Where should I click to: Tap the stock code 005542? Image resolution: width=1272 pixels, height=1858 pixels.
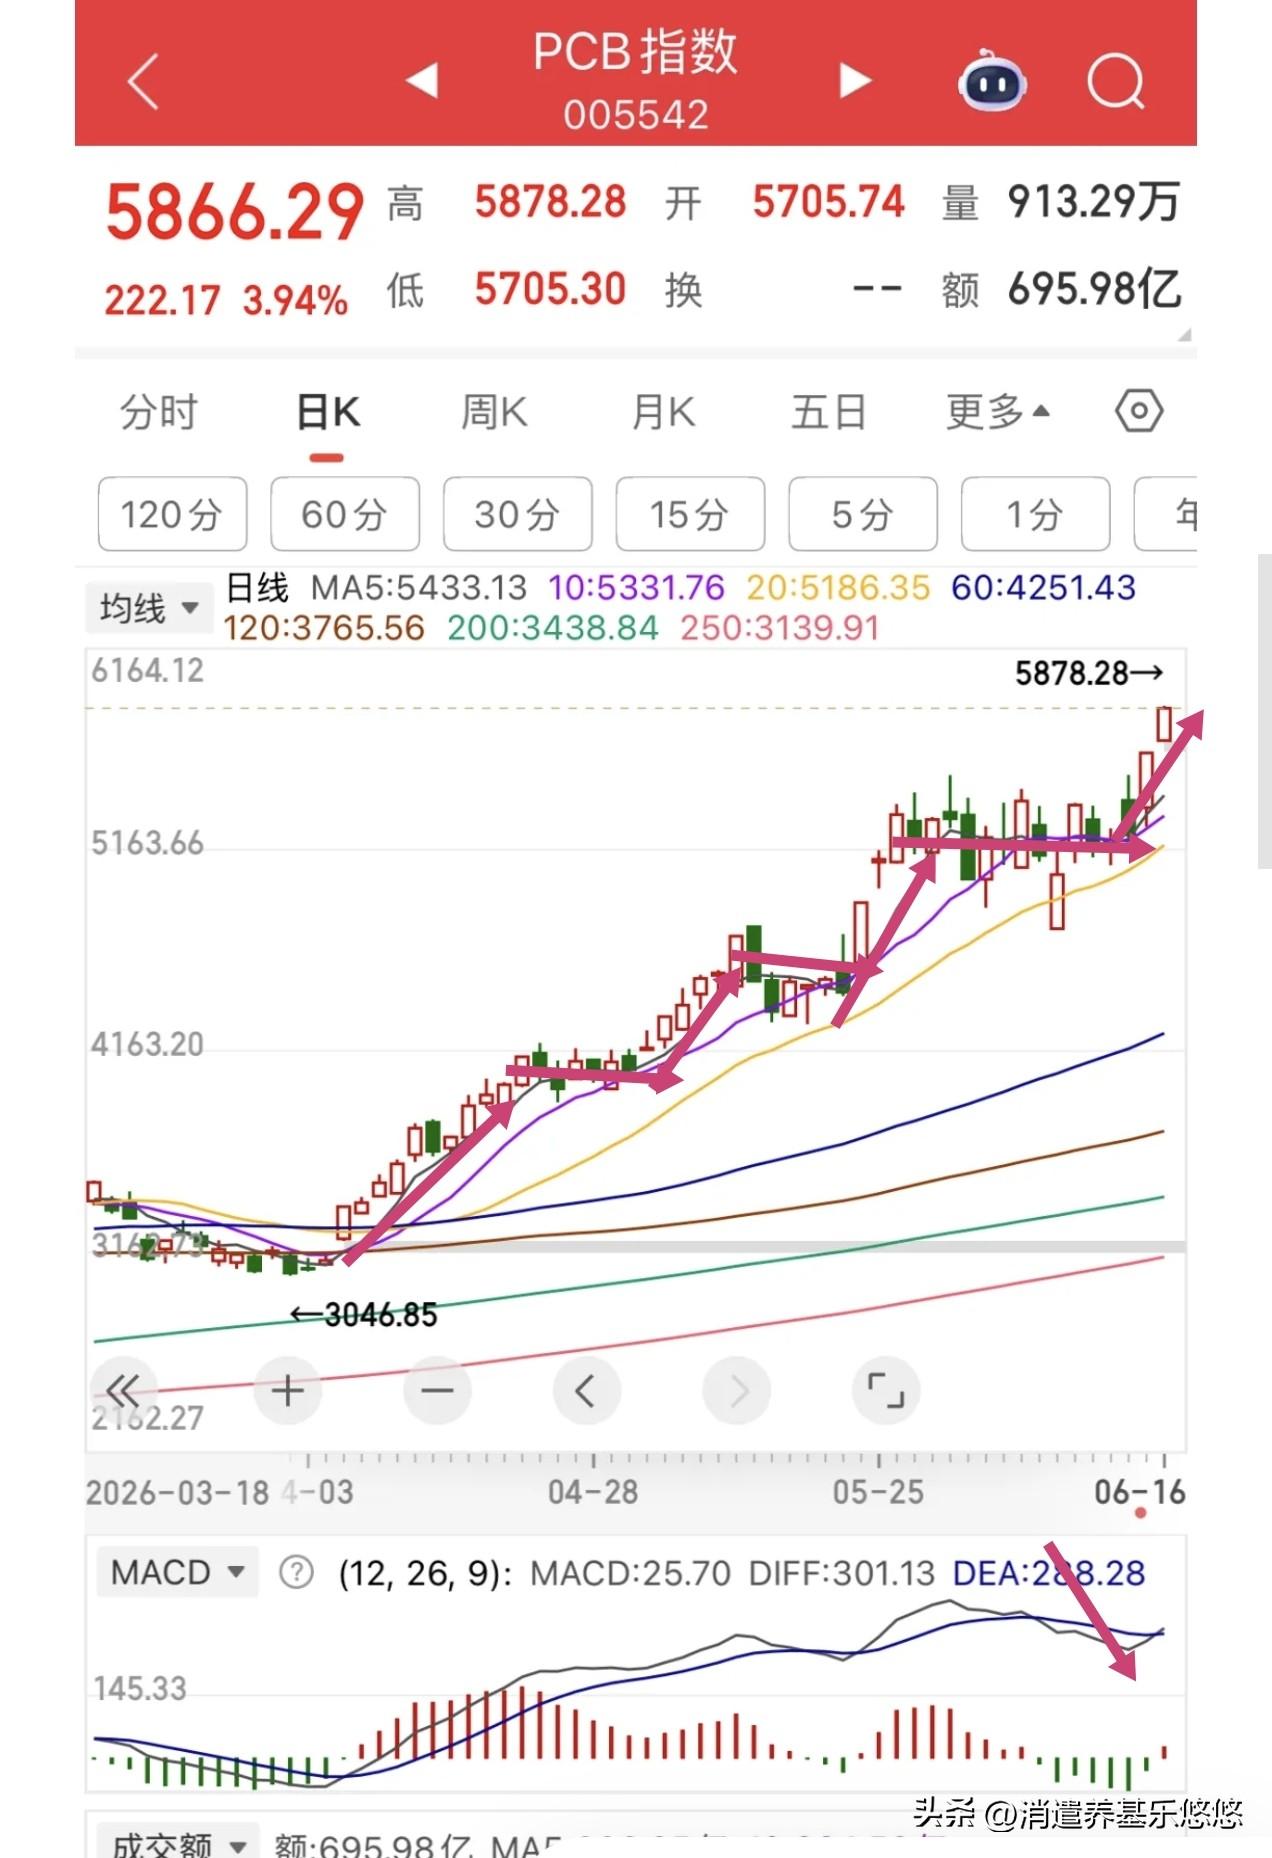pos(636,115)
